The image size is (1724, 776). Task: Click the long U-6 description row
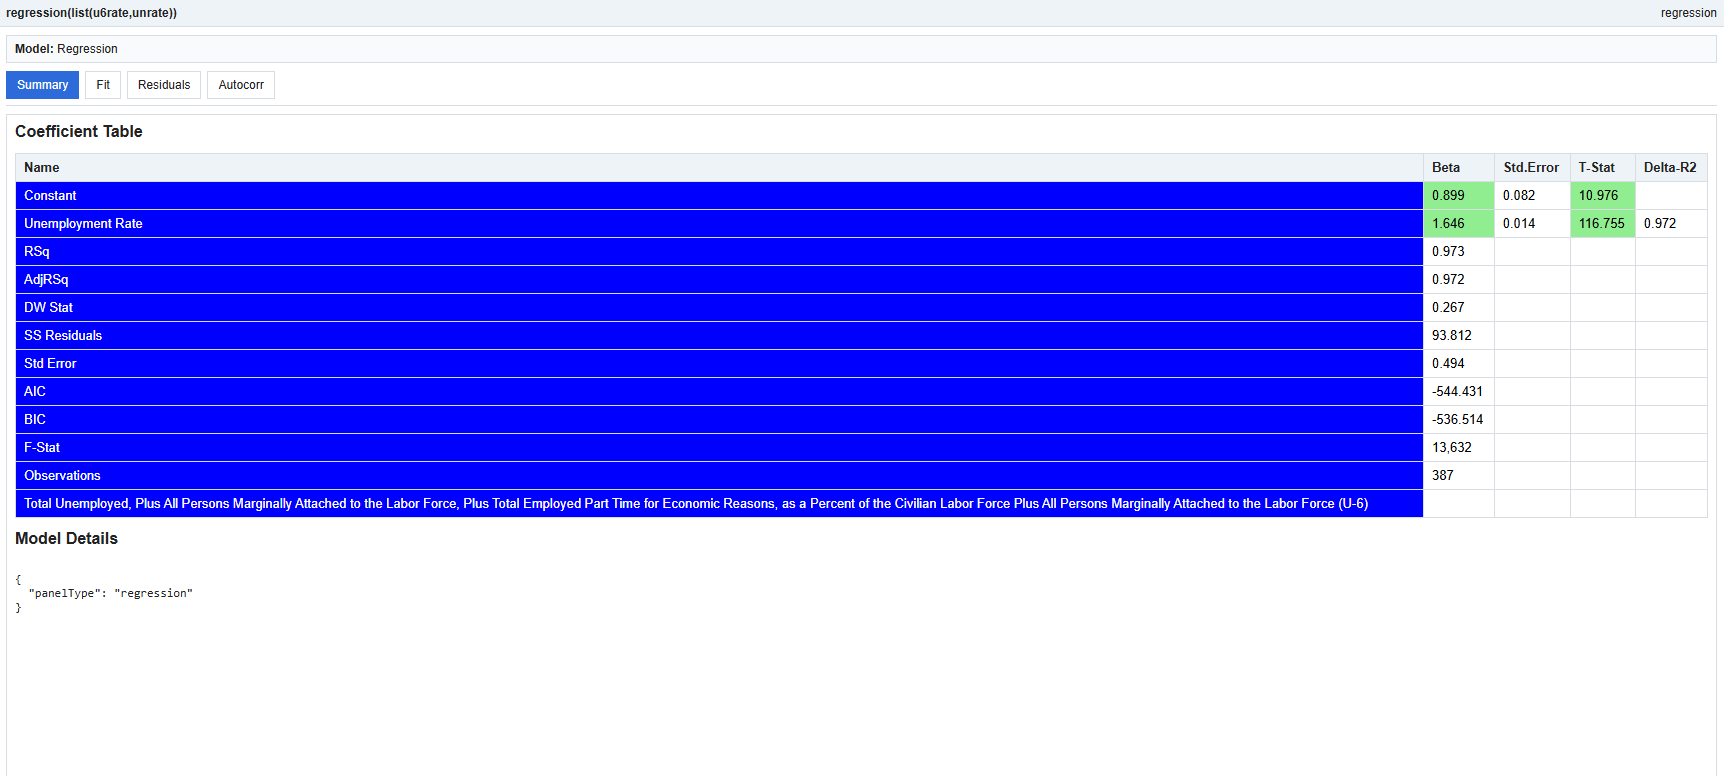(x=719, y=504)
